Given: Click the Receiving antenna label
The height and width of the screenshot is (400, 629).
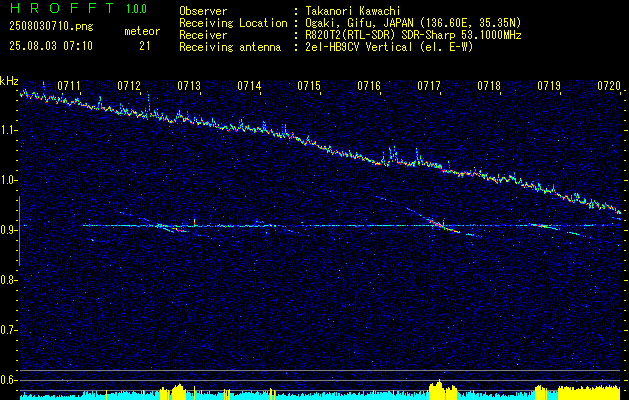Looking at the screenshot, I should click(x=230, y=47).
